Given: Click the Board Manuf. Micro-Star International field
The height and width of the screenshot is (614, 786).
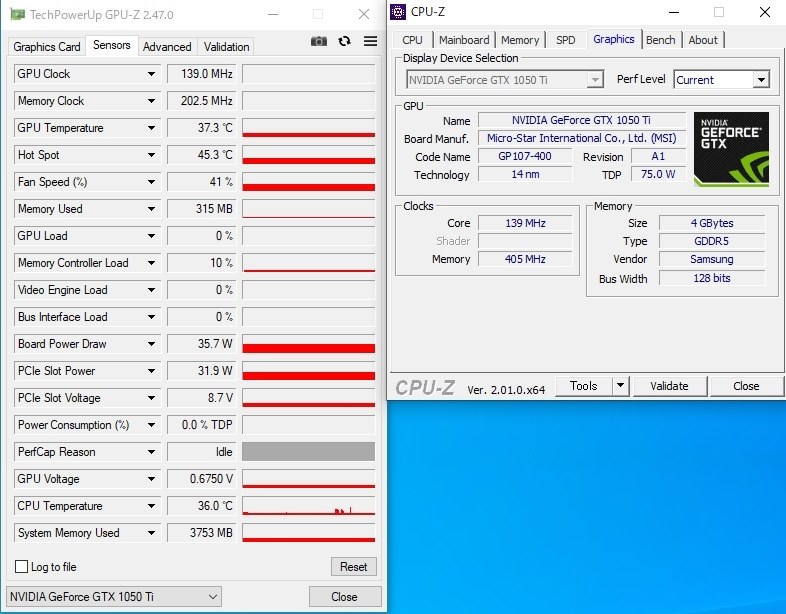Looking at the screenshot, I should point(581,138).
